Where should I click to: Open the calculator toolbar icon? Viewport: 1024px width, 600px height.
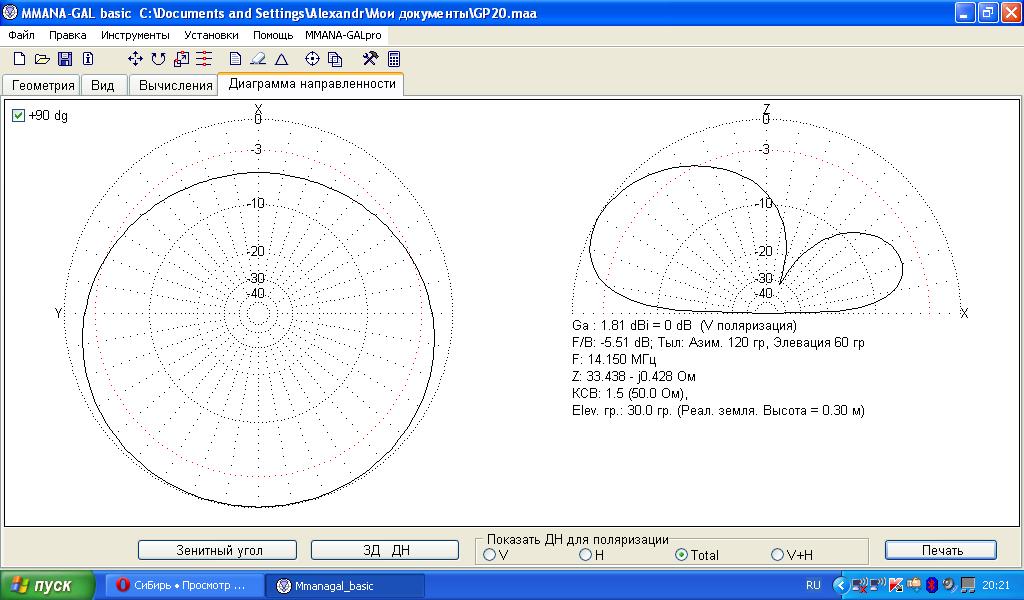(x=394, y=59)
